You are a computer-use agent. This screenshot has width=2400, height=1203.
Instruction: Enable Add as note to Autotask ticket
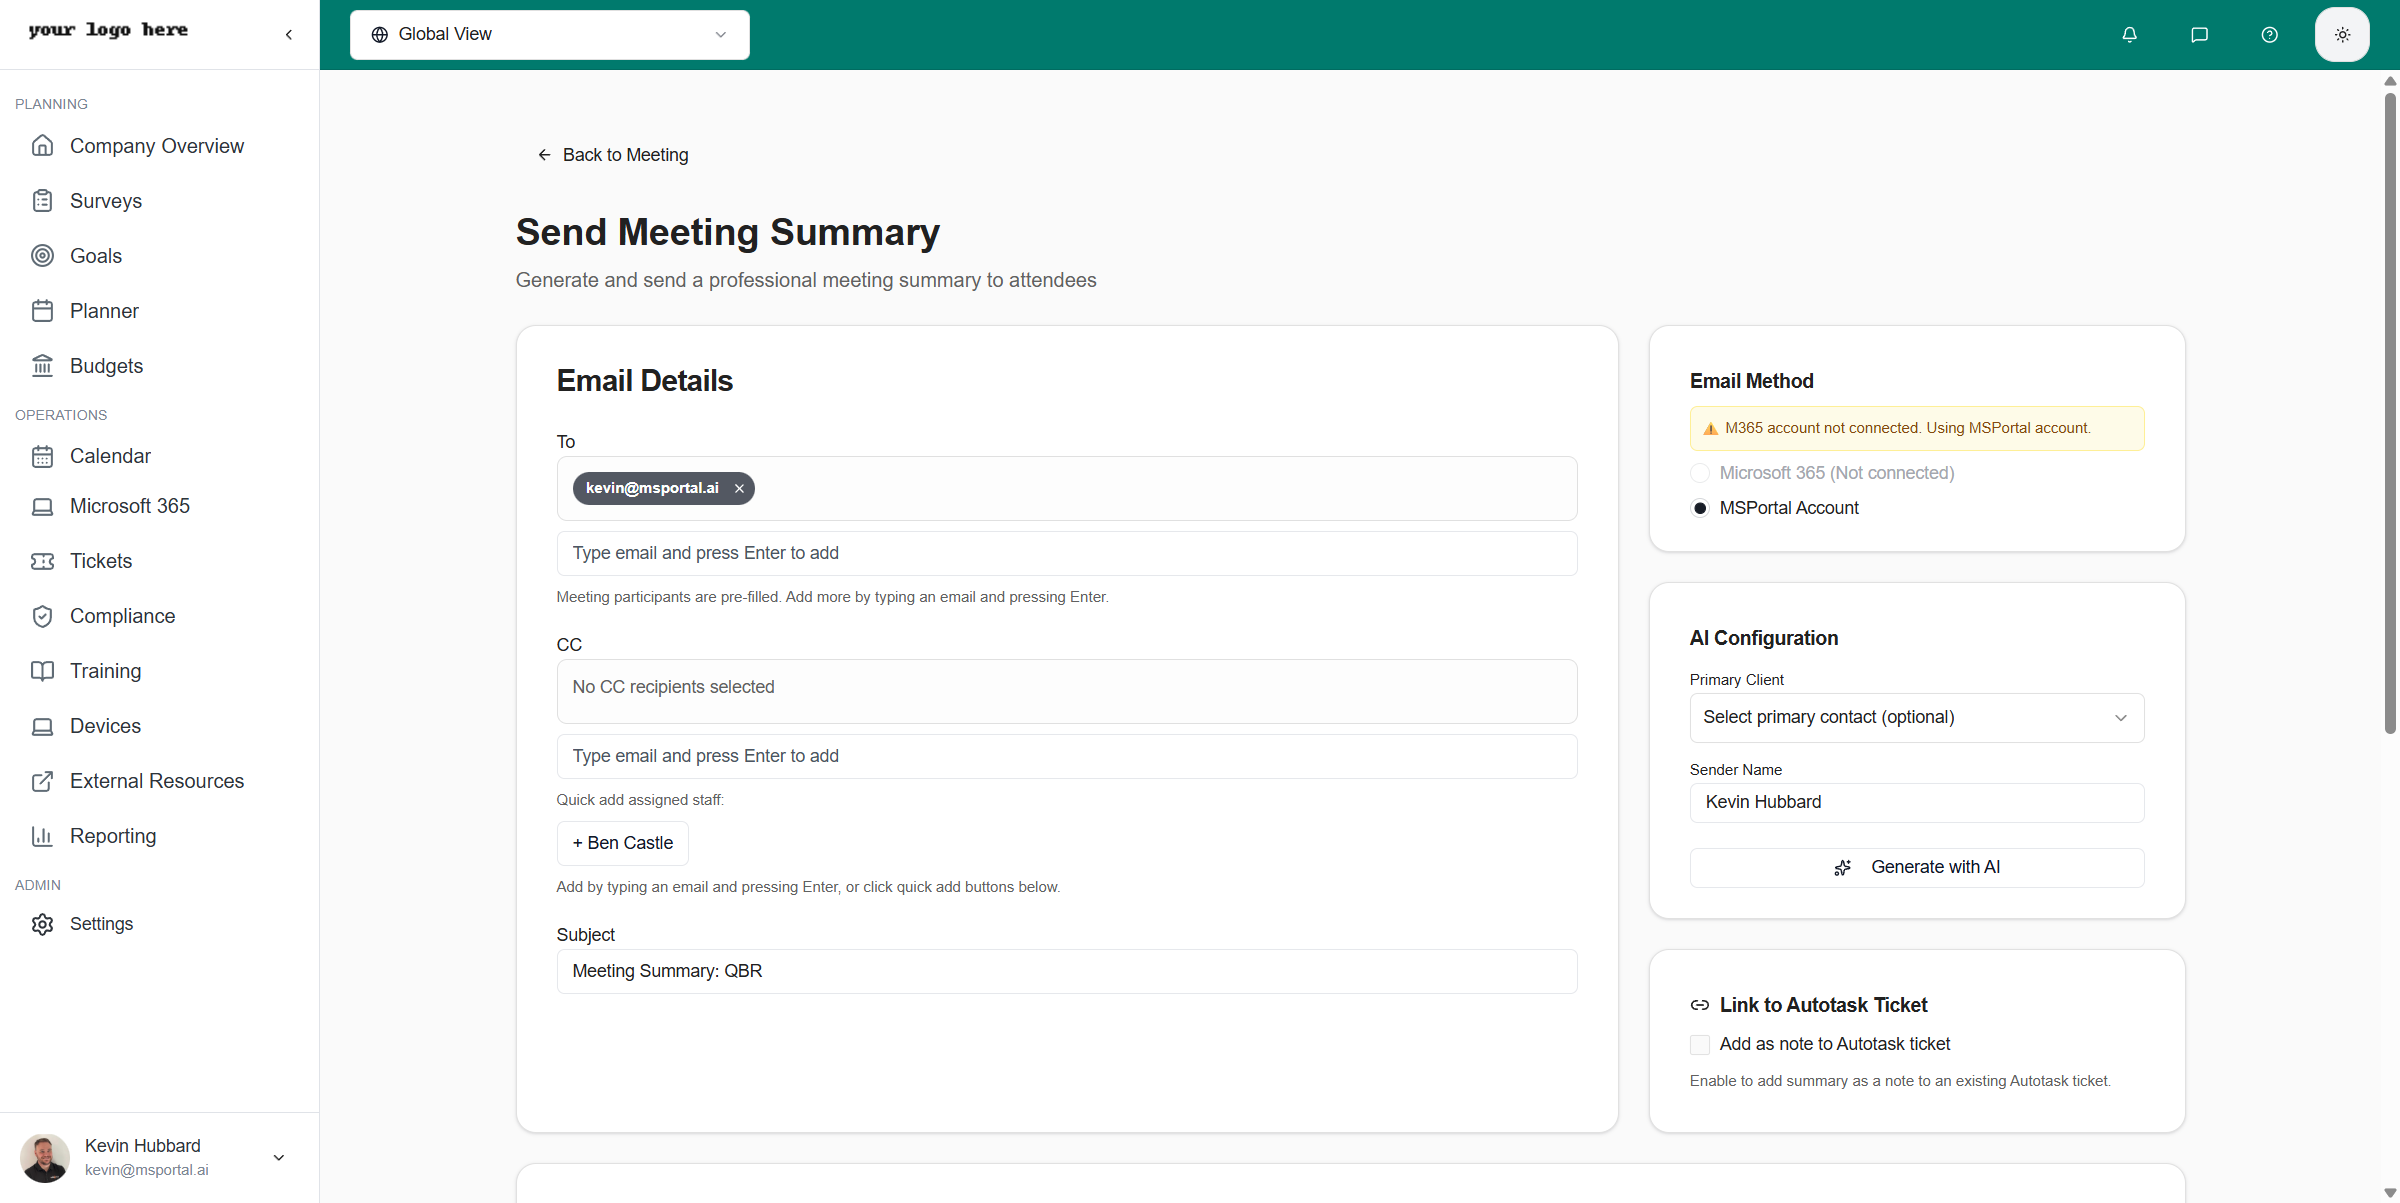click(x=1699, y=1044)
